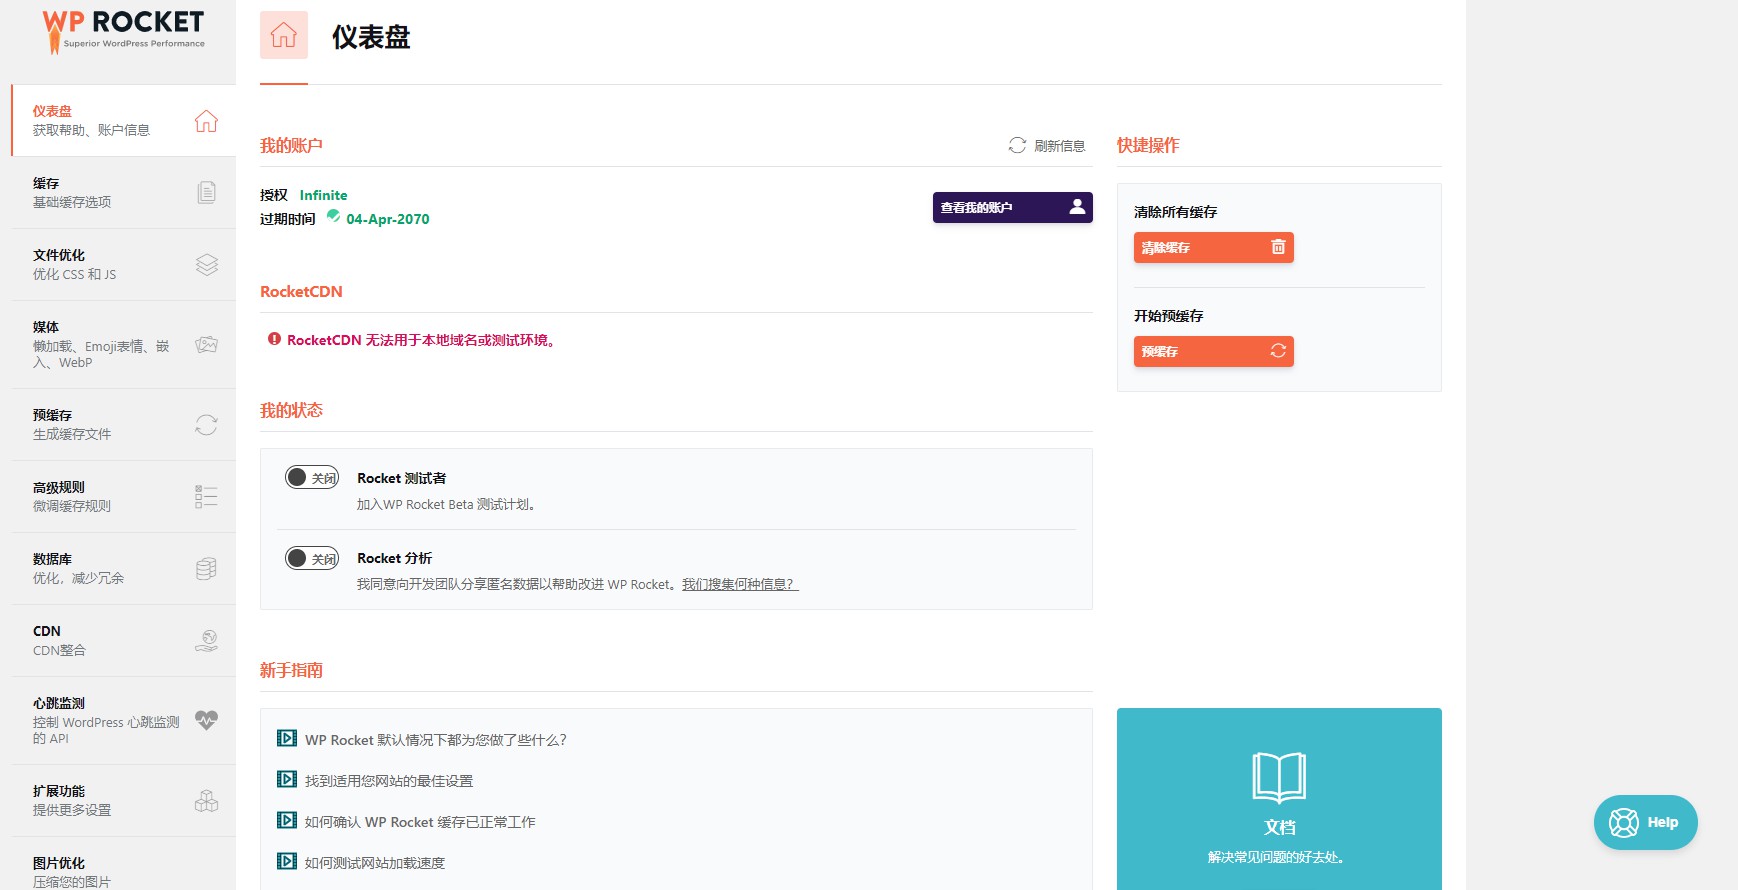Click the RocketCDN 无法用于本地域名 notice text
The image size is (1738, 890).
click(x=421, y=340)
